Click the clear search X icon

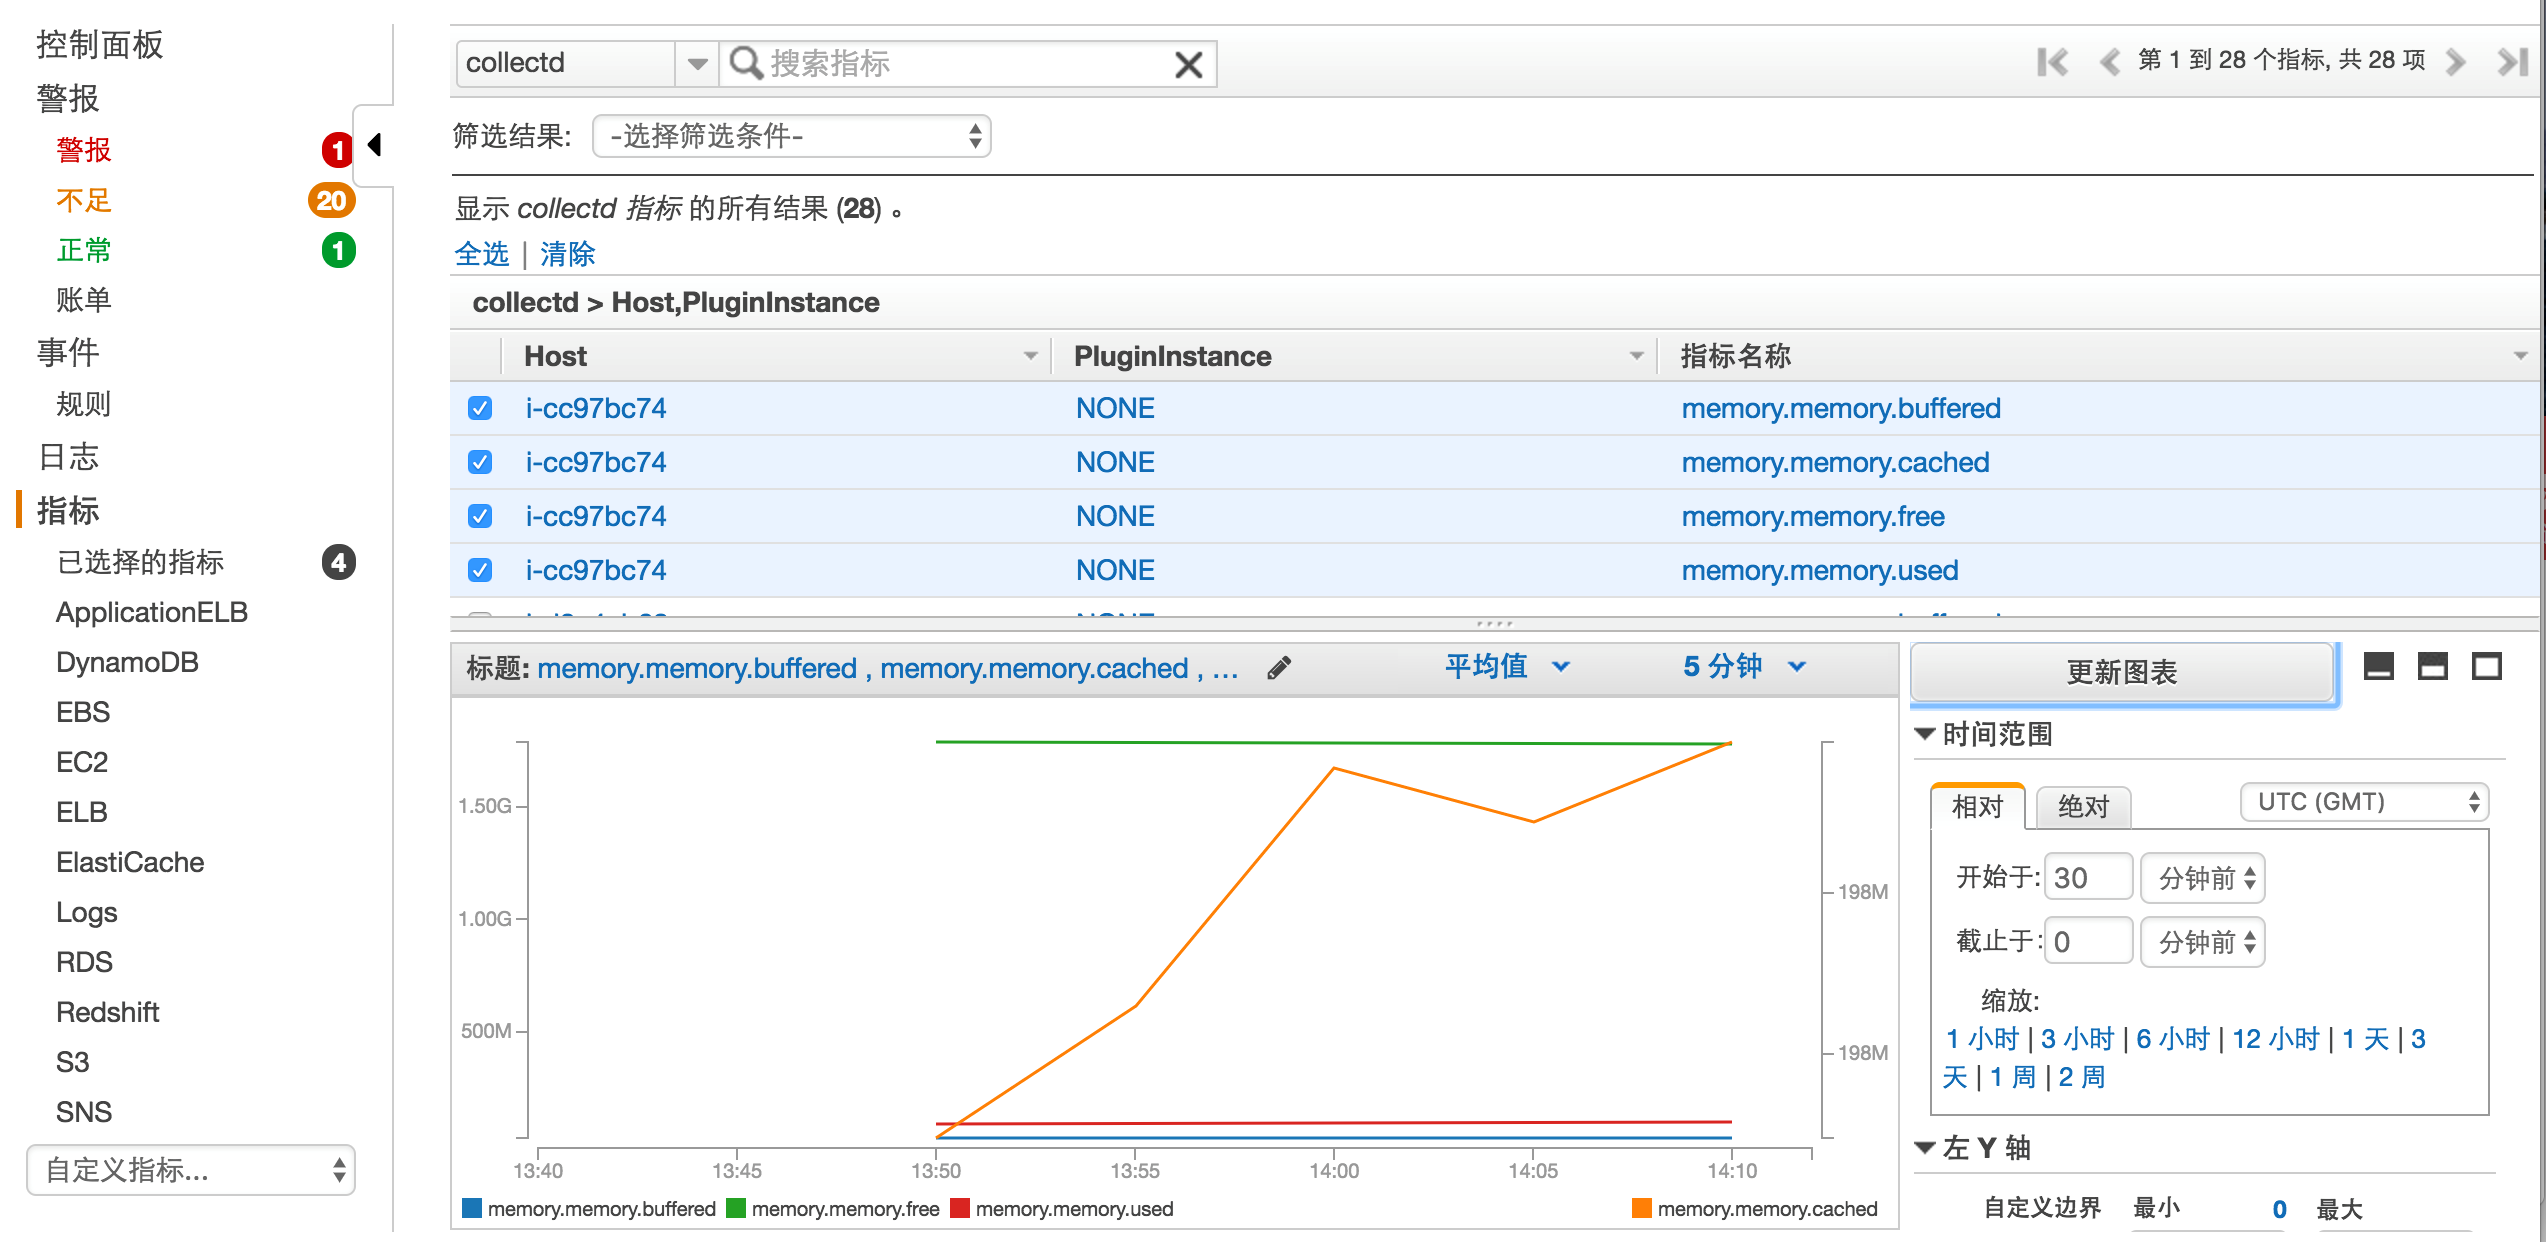(x=1188, y=65)
